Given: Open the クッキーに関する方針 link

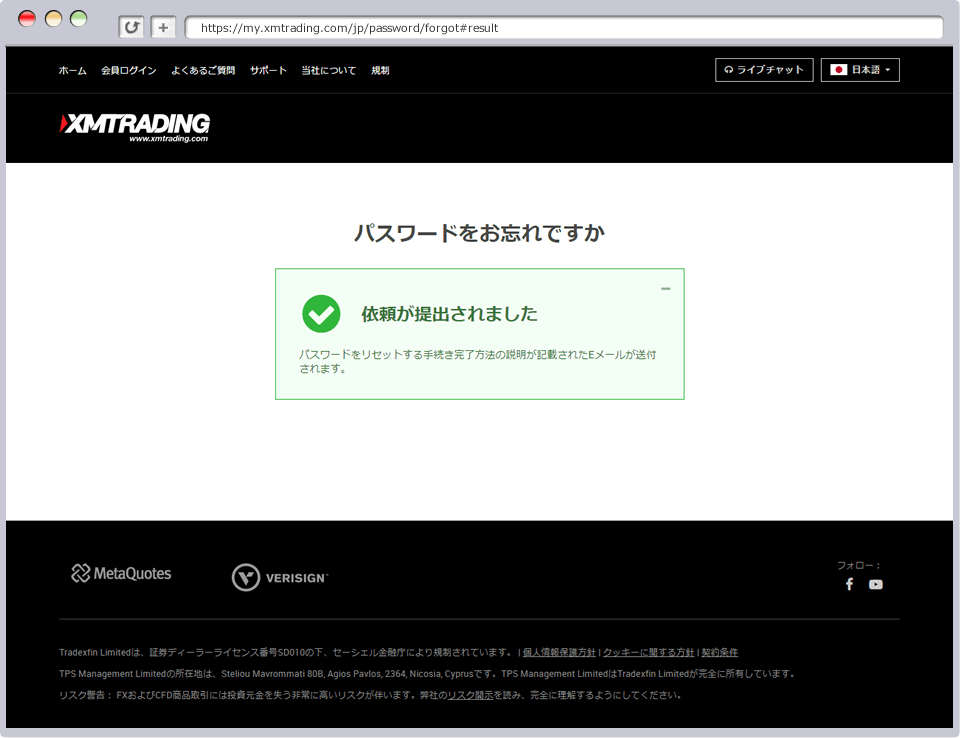Looking at the screenshot, I should [648, 652].
